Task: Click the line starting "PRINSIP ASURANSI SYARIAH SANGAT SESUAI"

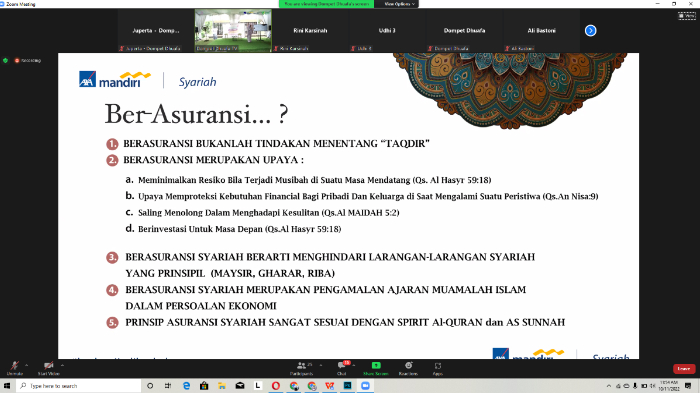Action: tap(345, 322)
